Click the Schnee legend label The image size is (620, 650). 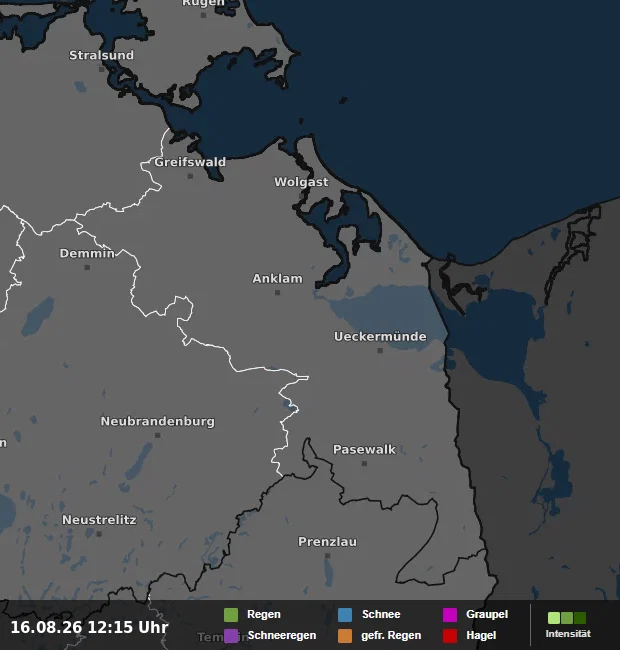point(381,614)
